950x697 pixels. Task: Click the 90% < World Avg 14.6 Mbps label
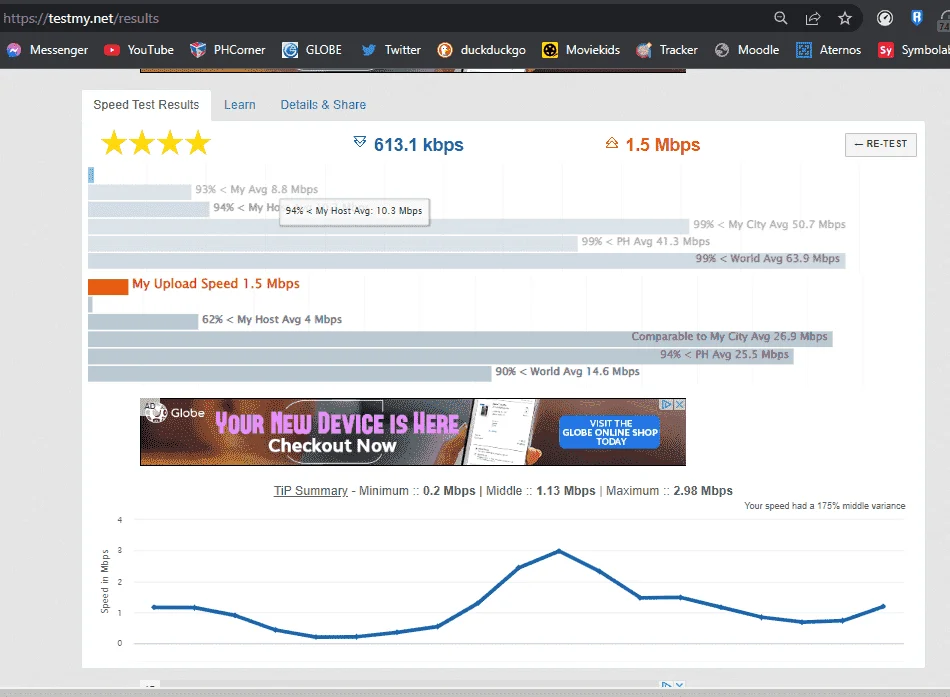(567, 371)
